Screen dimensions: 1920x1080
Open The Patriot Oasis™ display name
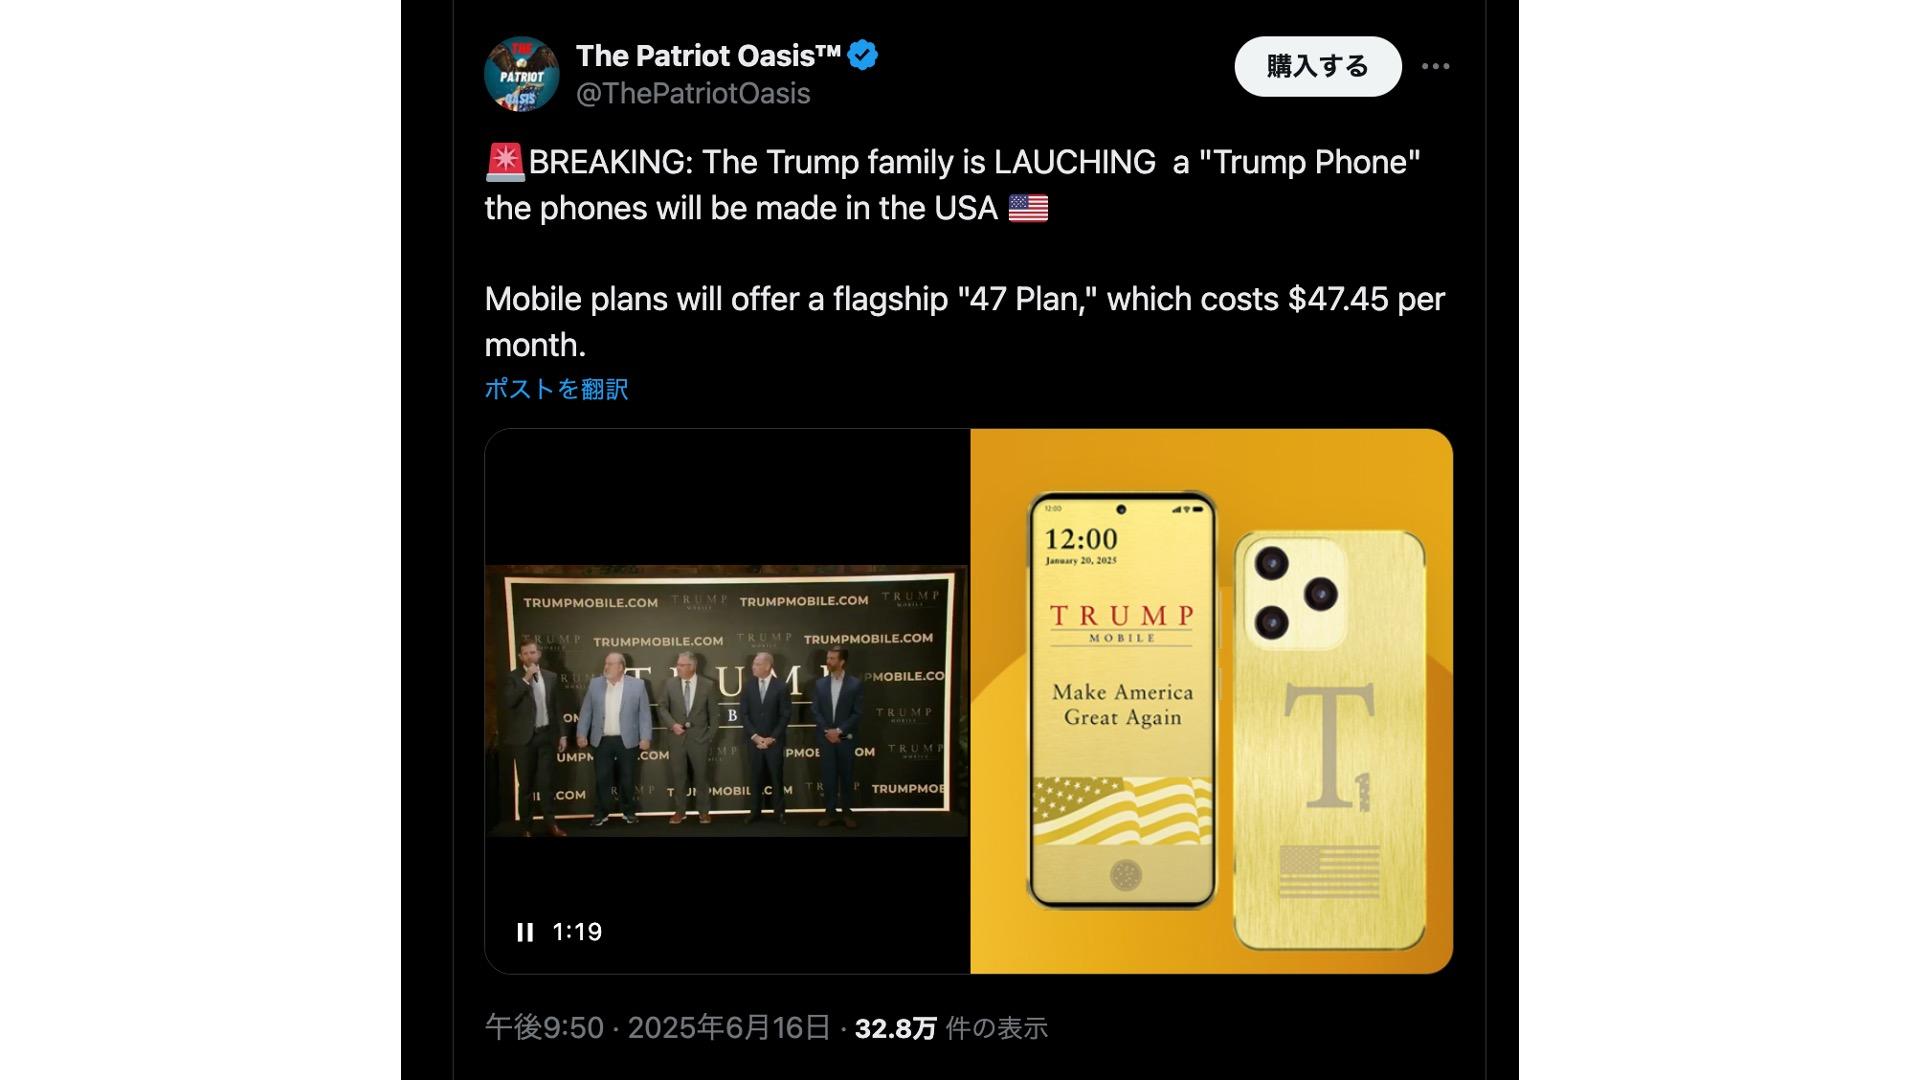(x=708, y=56)
